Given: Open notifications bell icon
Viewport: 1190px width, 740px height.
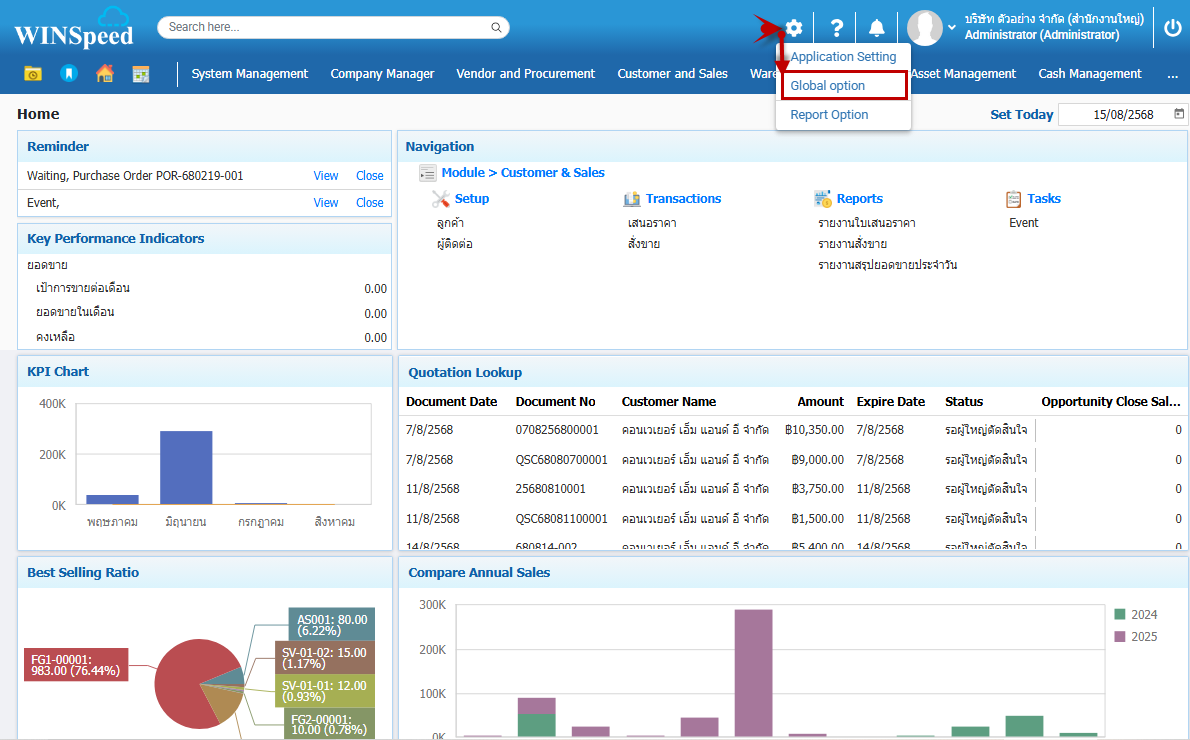Looking at the screenshot, I should pos(877,28).
